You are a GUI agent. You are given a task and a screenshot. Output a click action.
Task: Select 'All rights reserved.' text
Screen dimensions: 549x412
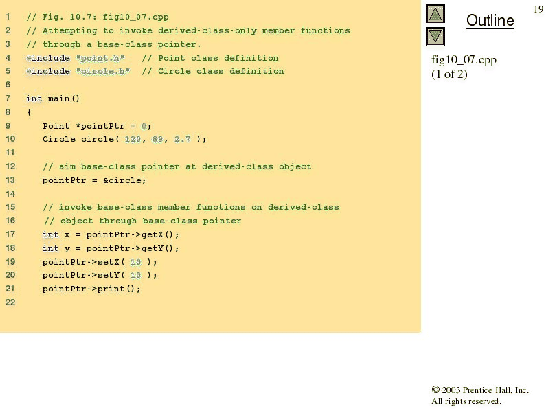click(x=466, y=401)
